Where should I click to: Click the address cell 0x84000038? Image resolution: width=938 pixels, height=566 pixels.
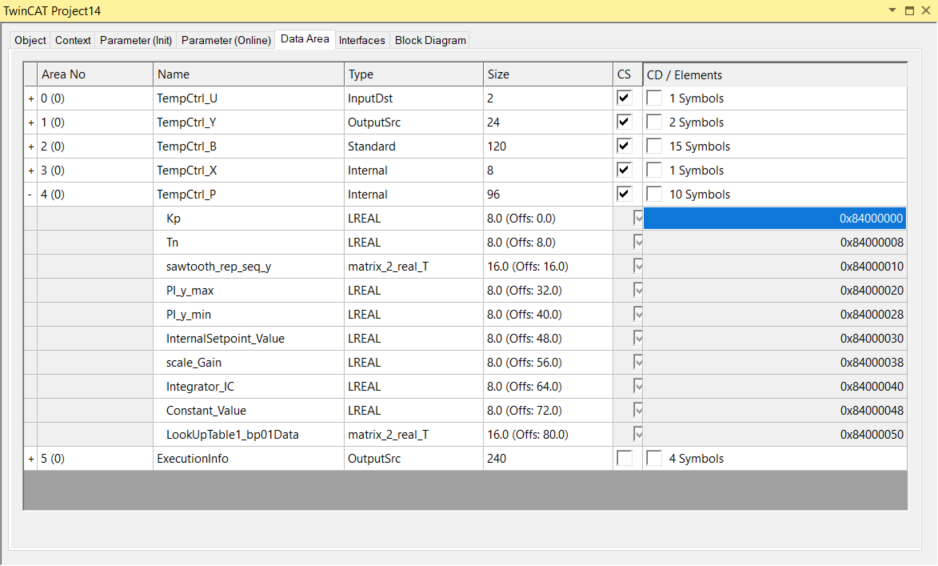(x=775, y=362)
